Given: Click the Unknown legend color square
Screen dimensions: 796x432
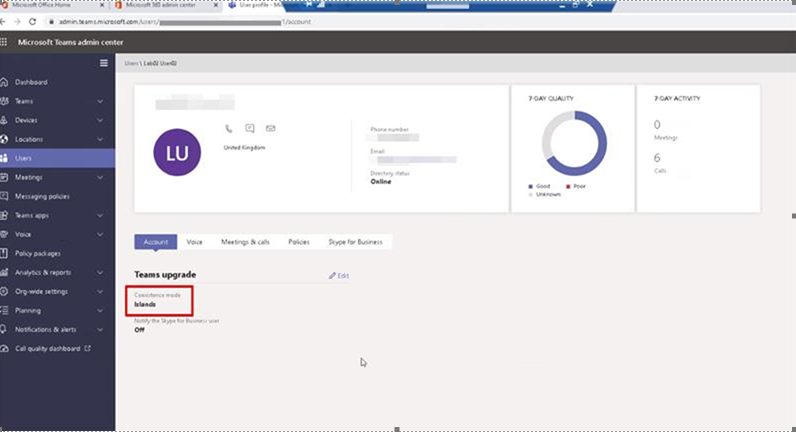Looking at the screenshot, I should (x=530, y=194).
